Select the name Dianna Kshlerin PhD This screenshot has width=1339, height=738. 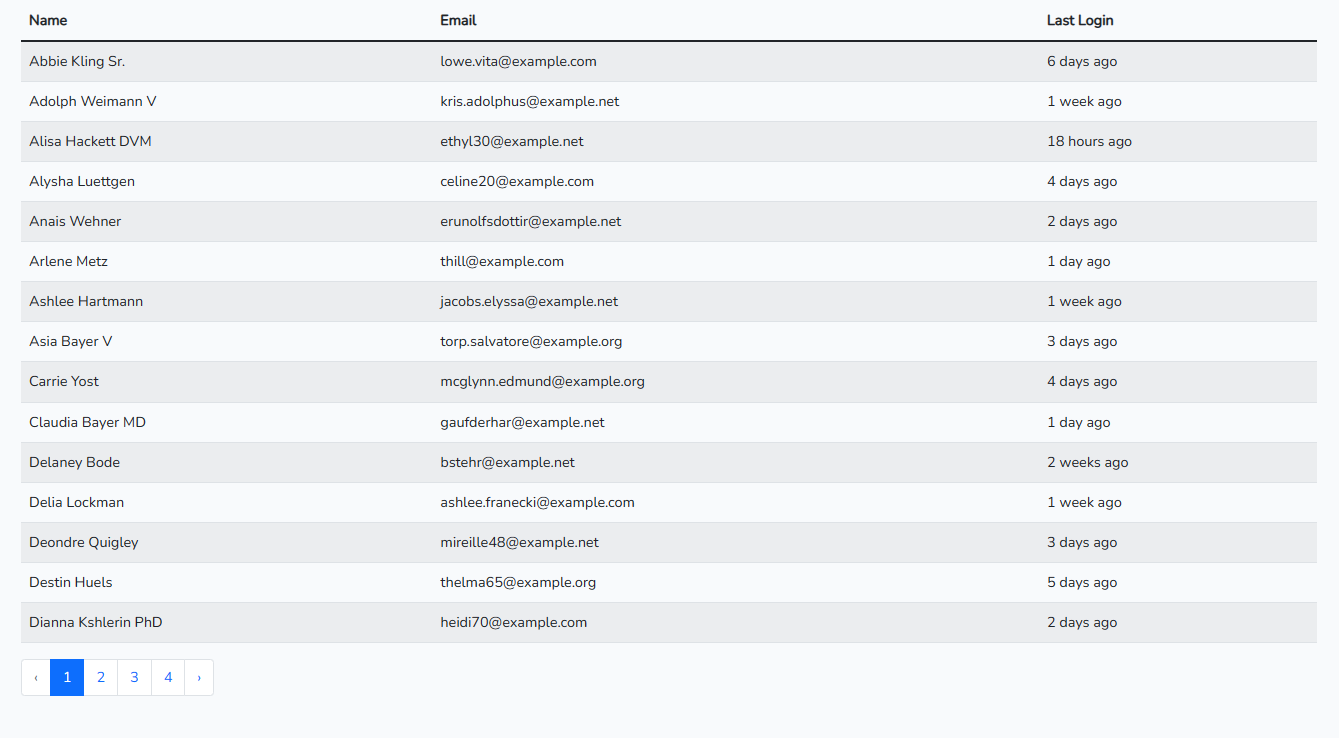[95, 622]
